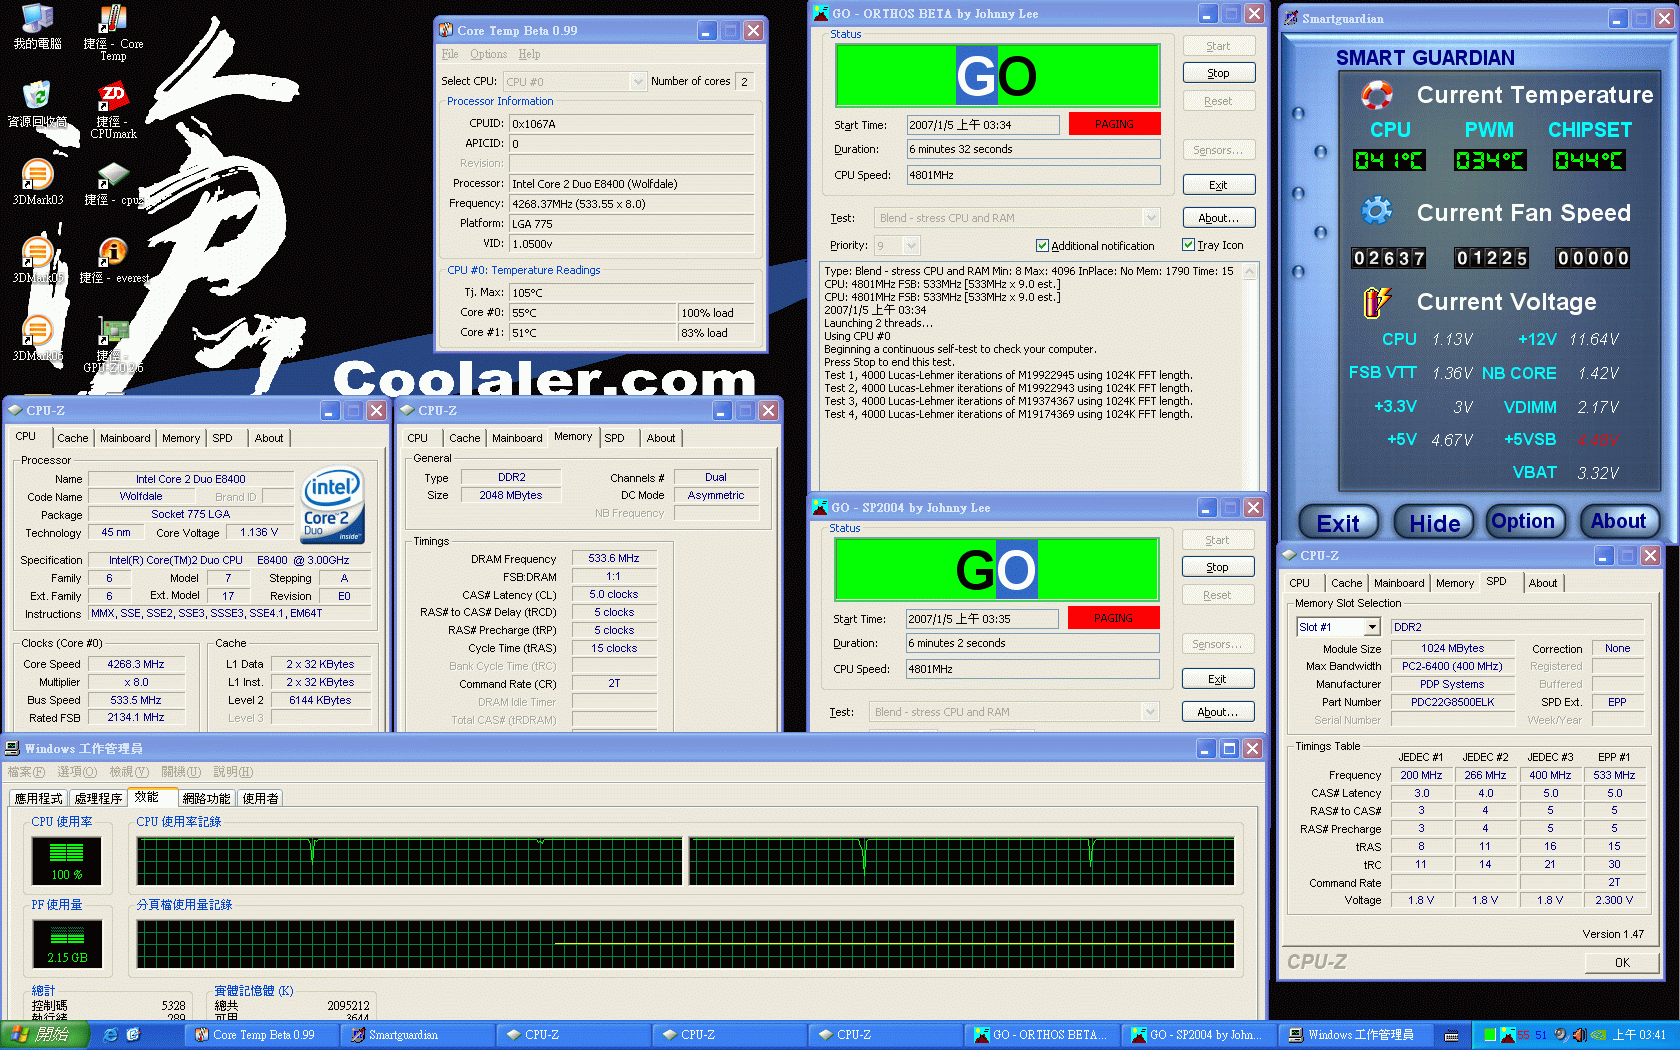Click the Hide button in Smart Guardian
Viewport: 1680px width, 1050px height.
1434,523
